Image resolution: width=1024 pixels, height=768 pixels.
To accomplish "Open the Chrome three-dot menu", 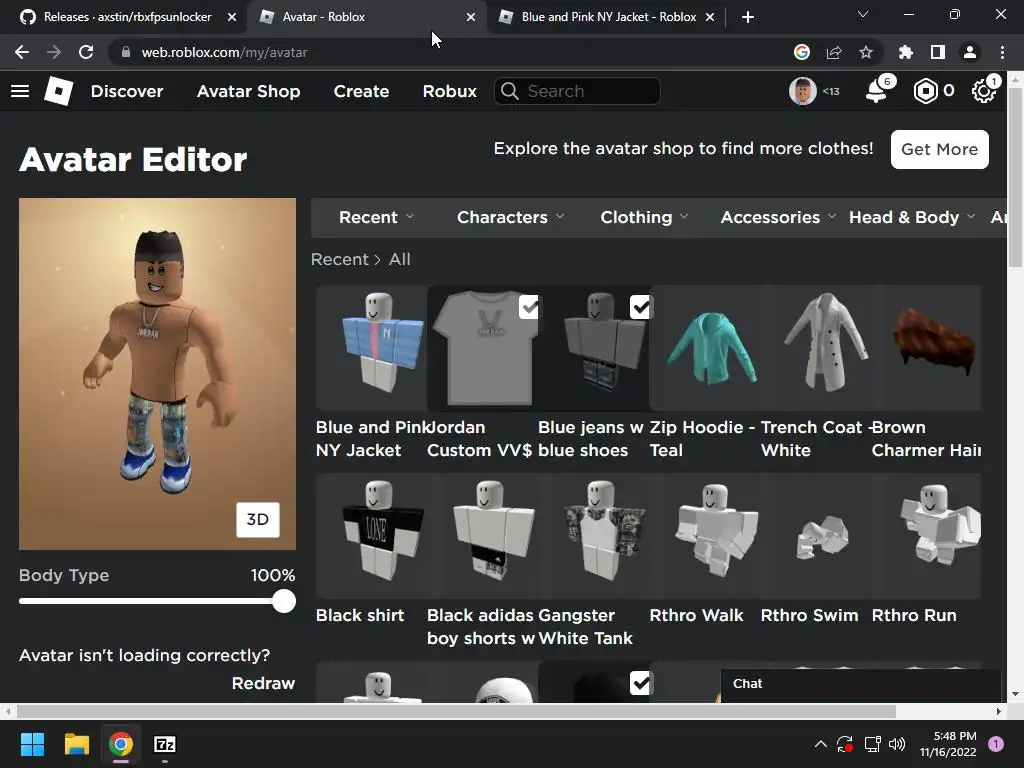I will (x=1002, y=52).
